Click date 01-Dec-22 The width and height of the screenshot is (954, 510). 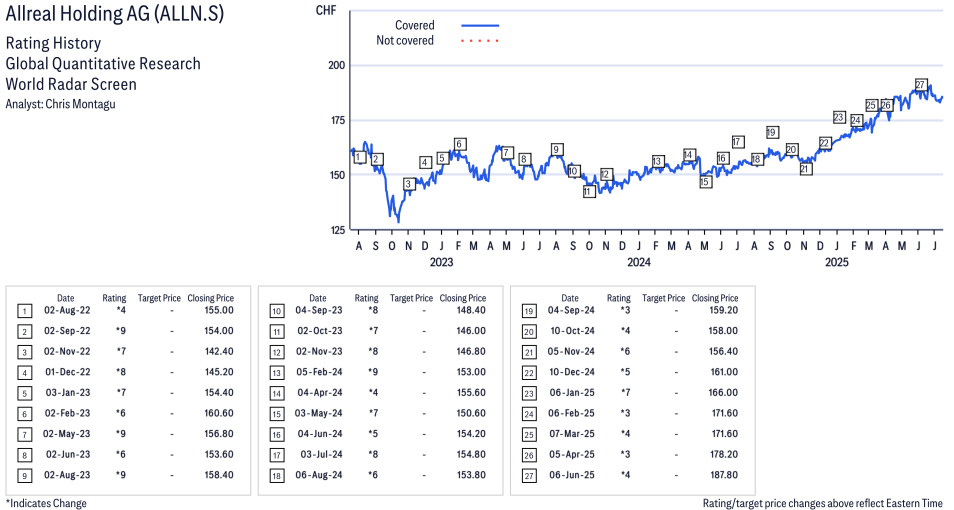(68, 372)
